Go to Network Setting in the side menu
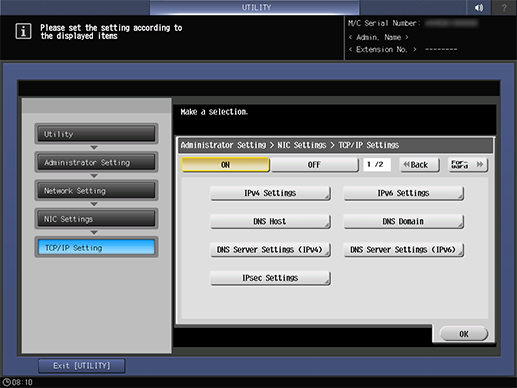The height and width of the screenshot is (388, 517). tap(96, 191)
